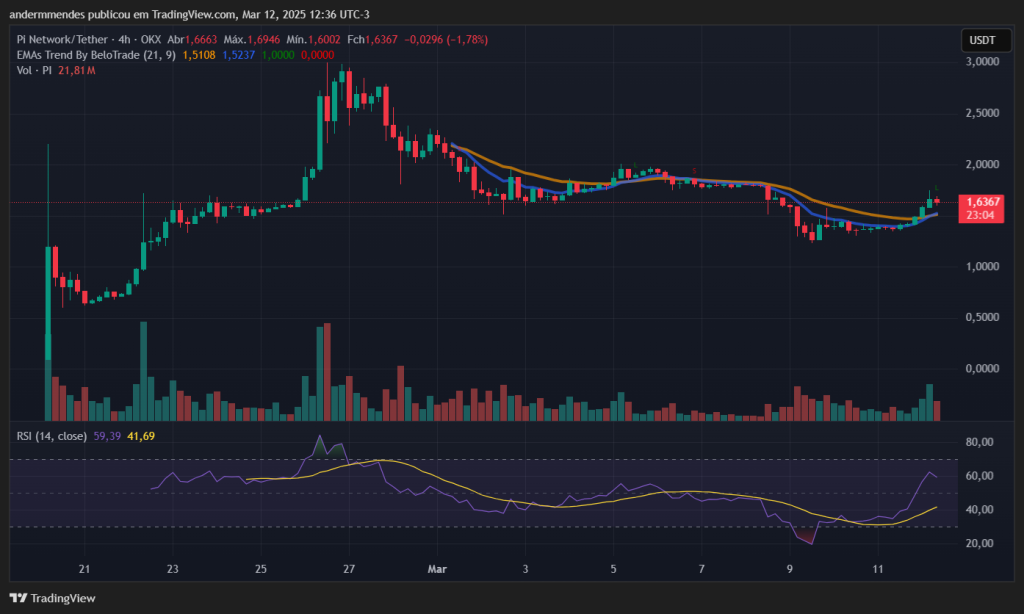This screenshot has height=614, width=1024.
Task: Click the publication header andermmendes publicou em TradingView.com
Action: (x=122, y=14)
